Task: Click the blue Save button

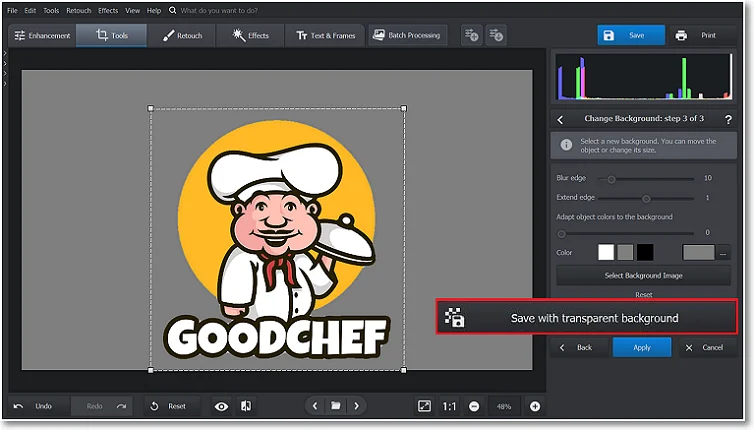Action: click(631, 35)
